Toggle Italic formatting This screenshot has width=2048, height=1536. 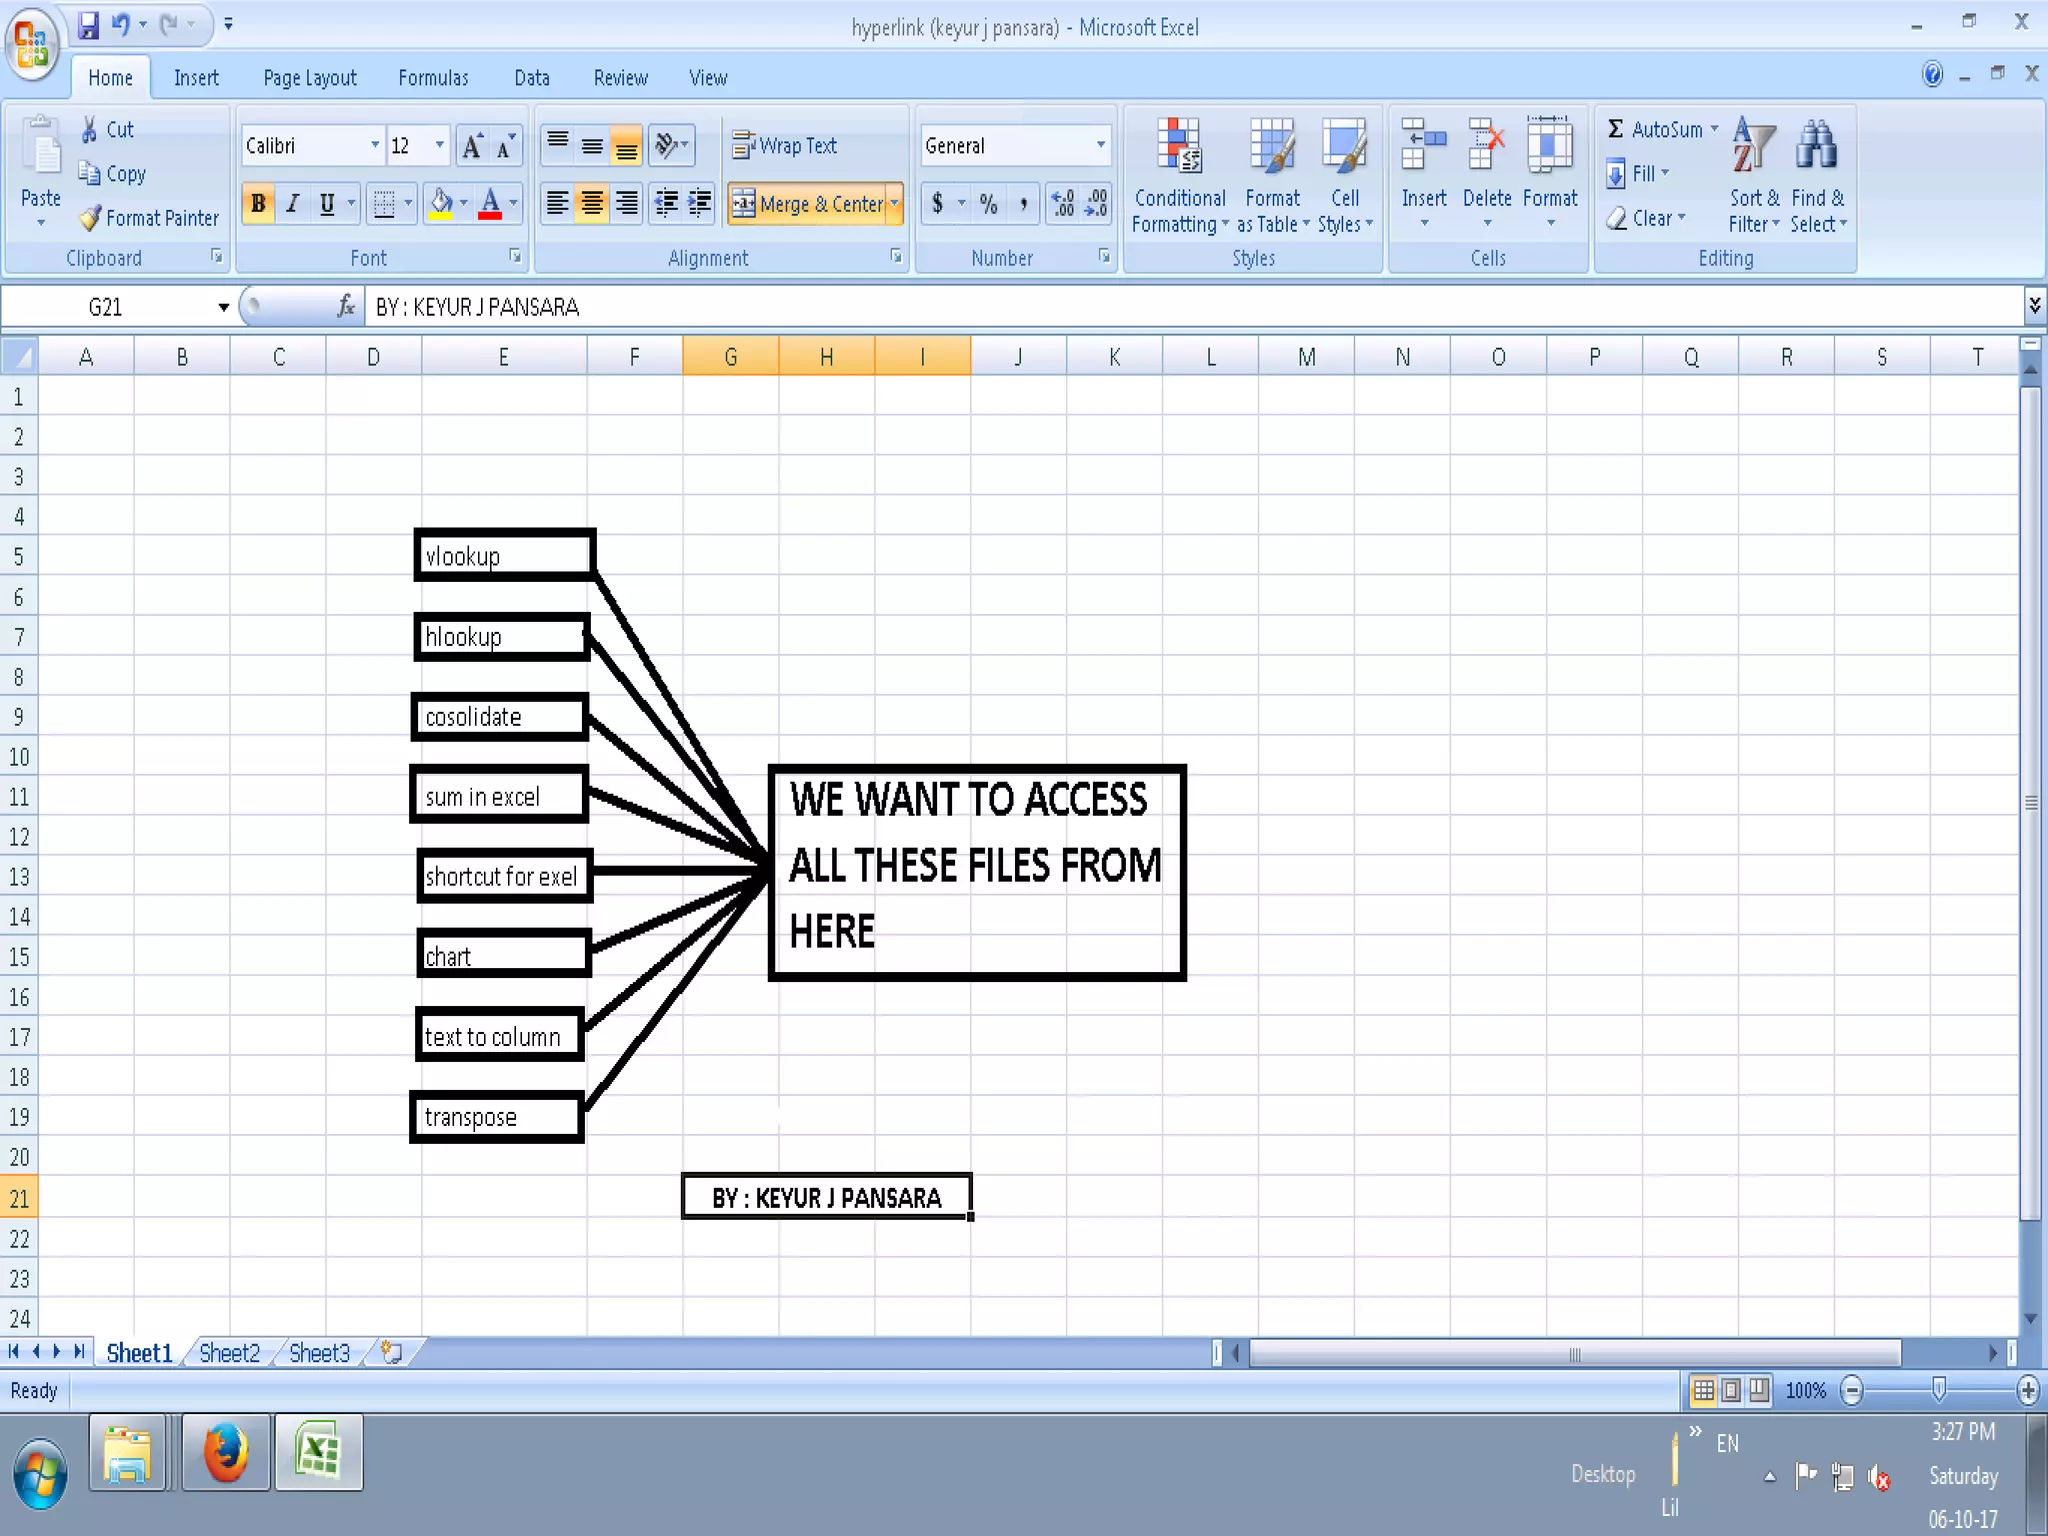292,204
